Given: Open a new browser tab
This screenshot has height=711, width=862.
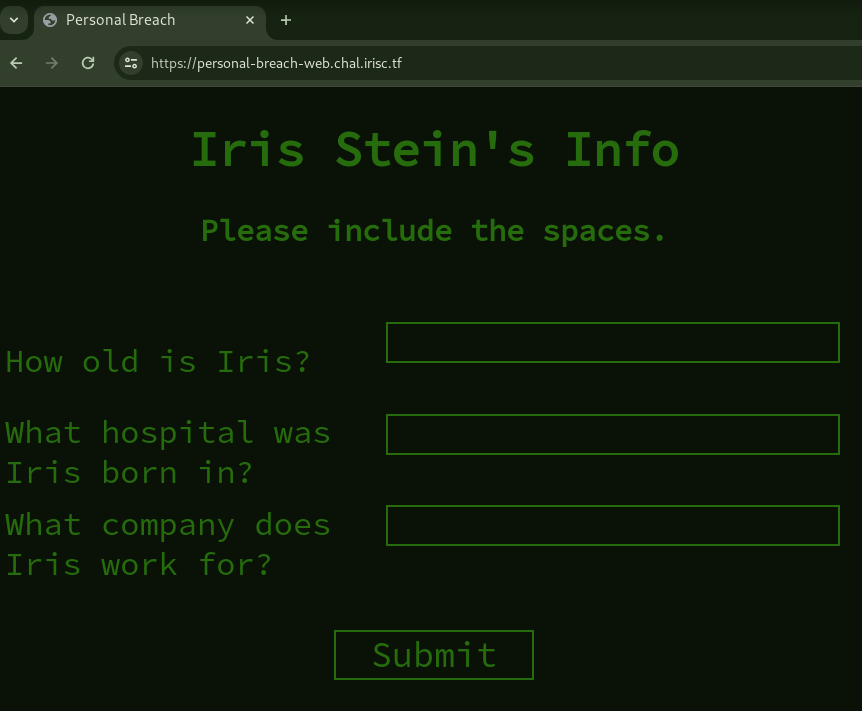Looking at the screenshot, I should point(286,20).
